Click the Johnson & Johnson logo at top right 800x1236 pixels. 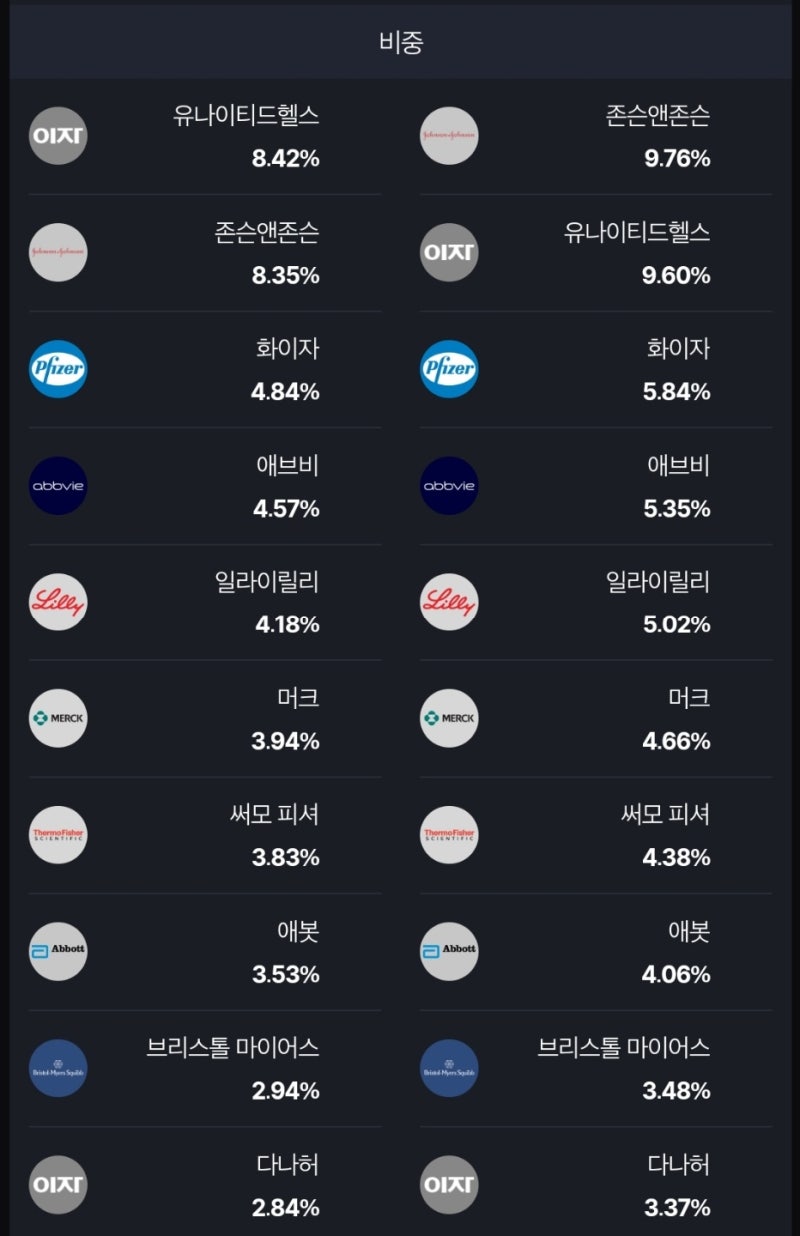pyautogui.click(x=448, y=136)
